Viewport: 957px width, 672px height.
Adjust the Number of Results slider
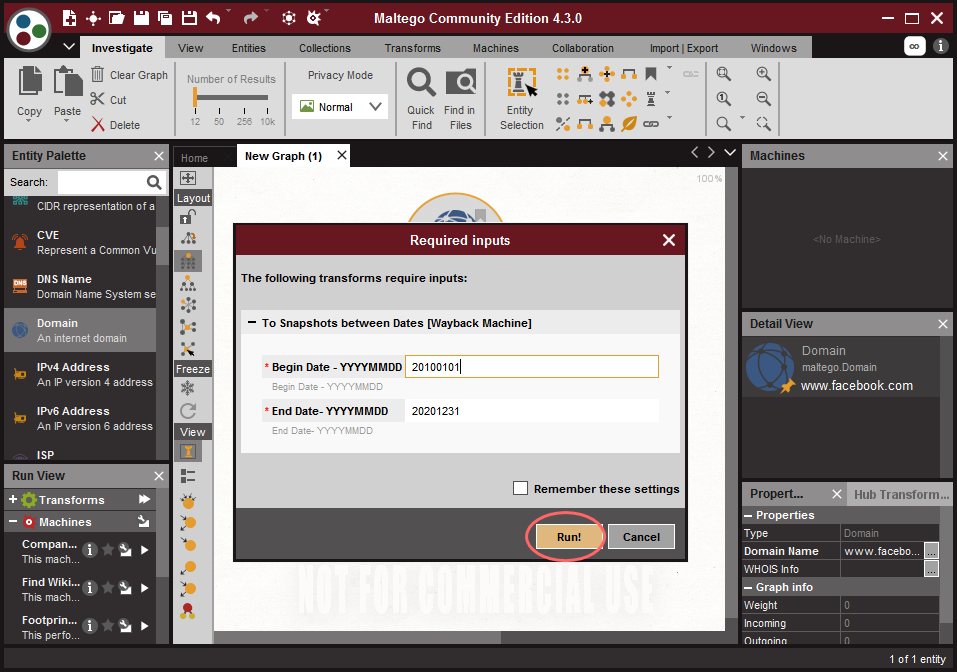tap(195, 98)
